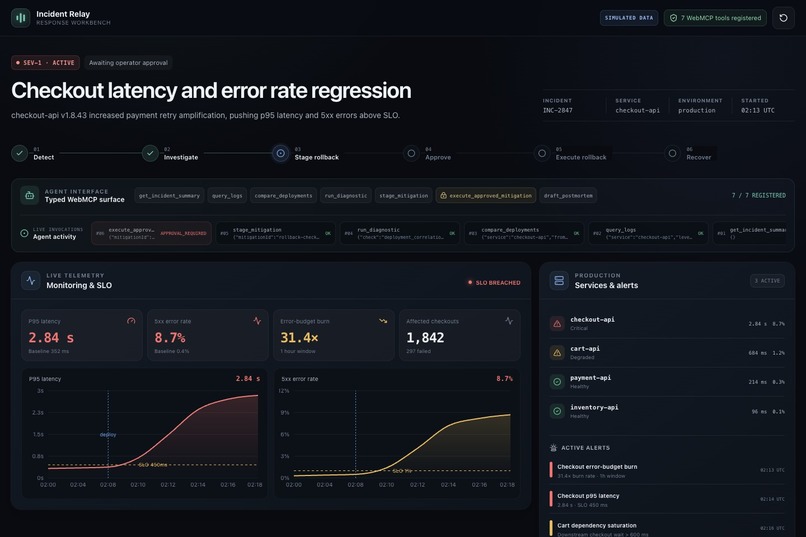Click the stage_mitigation tool chip
This screenshot has width=806, height=537.
click(x=404, y=196)
